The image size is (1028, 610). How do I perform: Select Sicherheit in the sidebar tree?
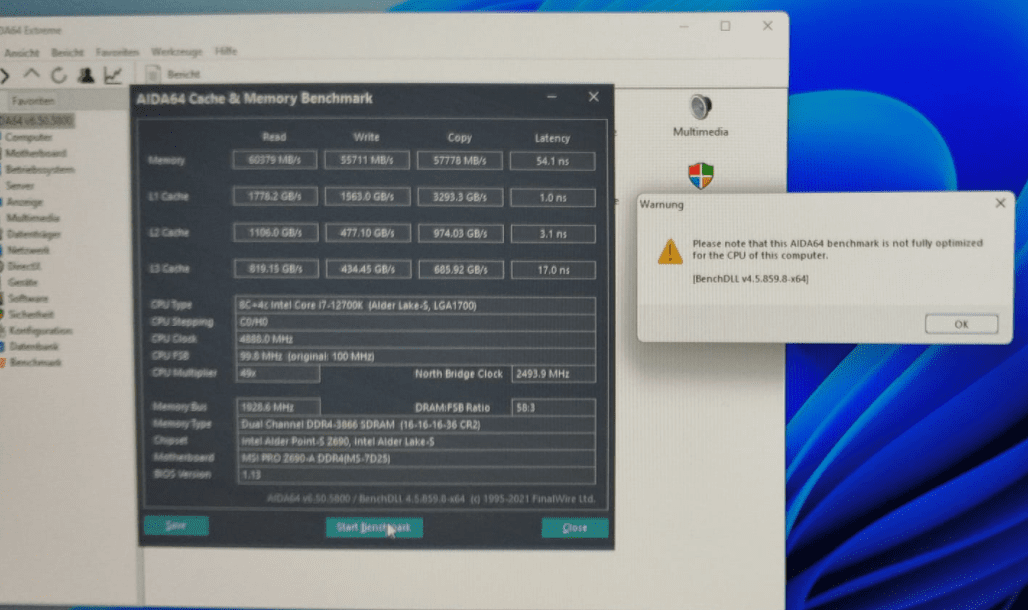[31, 314]
